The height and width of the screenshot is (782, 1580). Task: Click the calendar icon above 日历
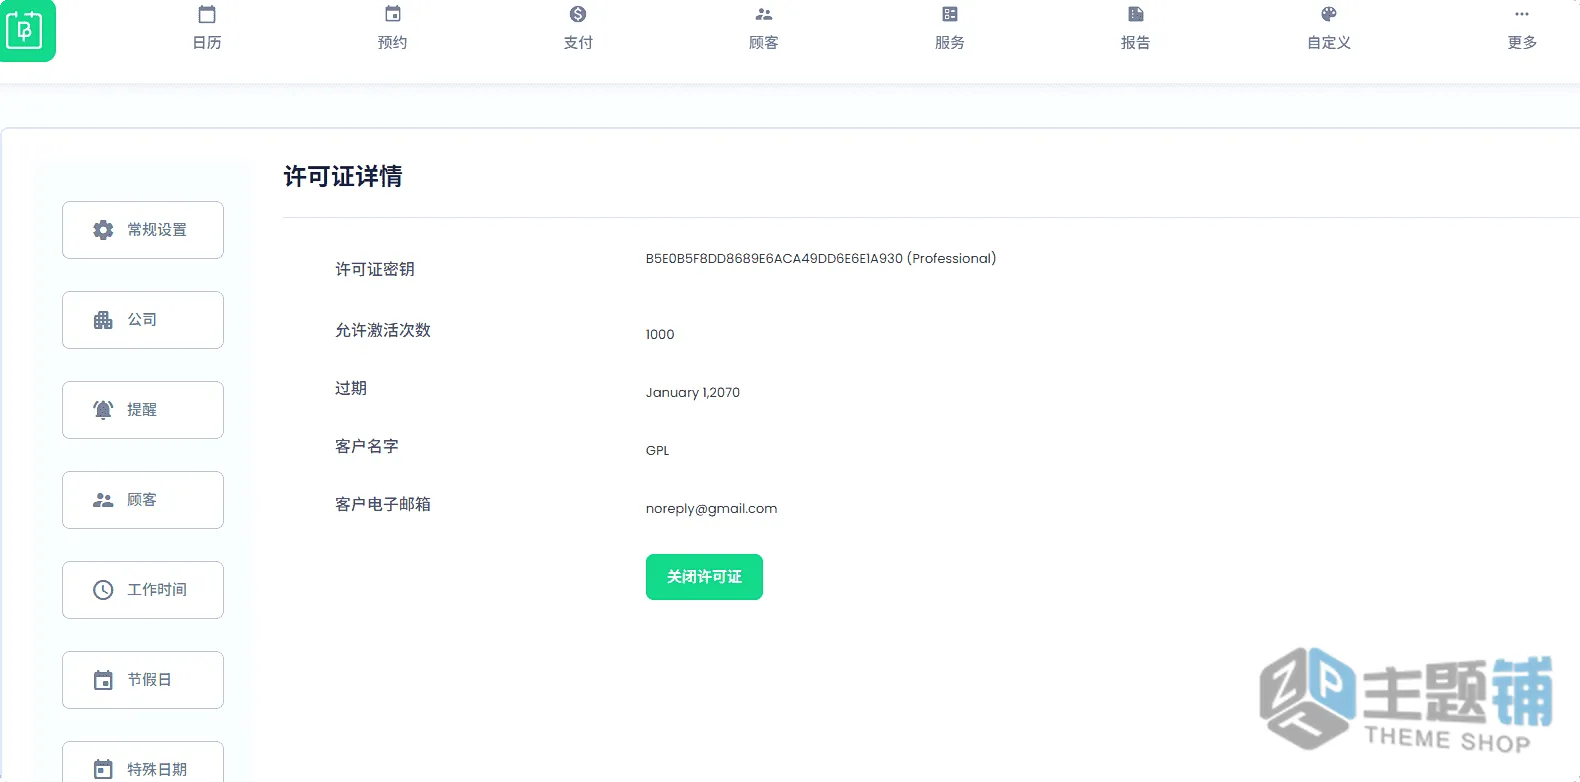207,14
